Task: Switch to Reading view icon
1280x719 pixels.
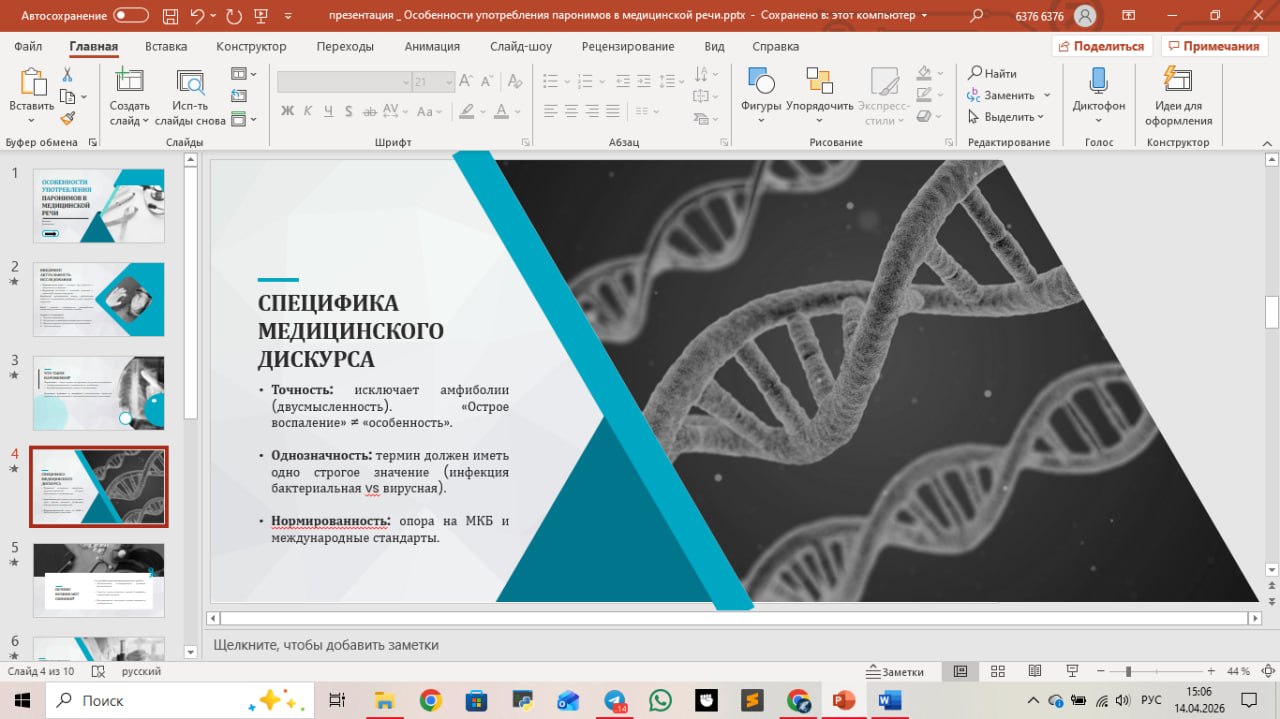Action: pos(1035,671)
